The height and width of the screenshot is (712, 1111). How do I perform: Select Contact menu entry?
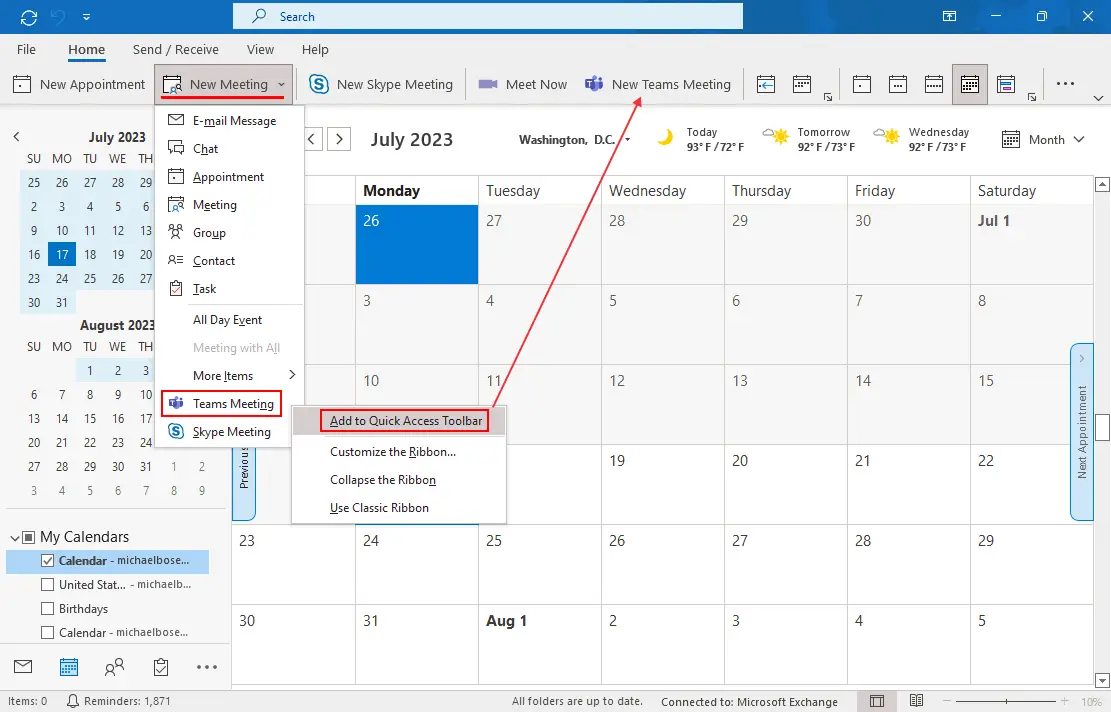(x=230, y=261)
